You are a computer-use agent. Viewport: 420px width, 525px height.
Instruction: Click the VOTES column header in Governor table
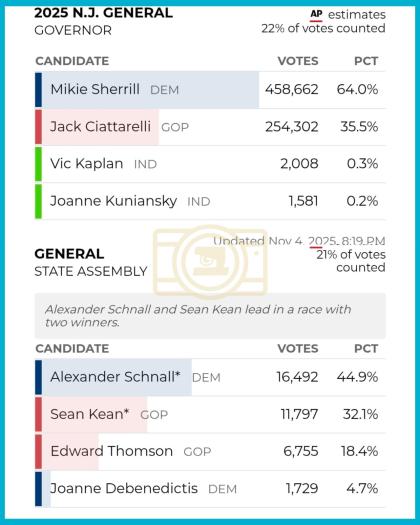pos(298,61)
